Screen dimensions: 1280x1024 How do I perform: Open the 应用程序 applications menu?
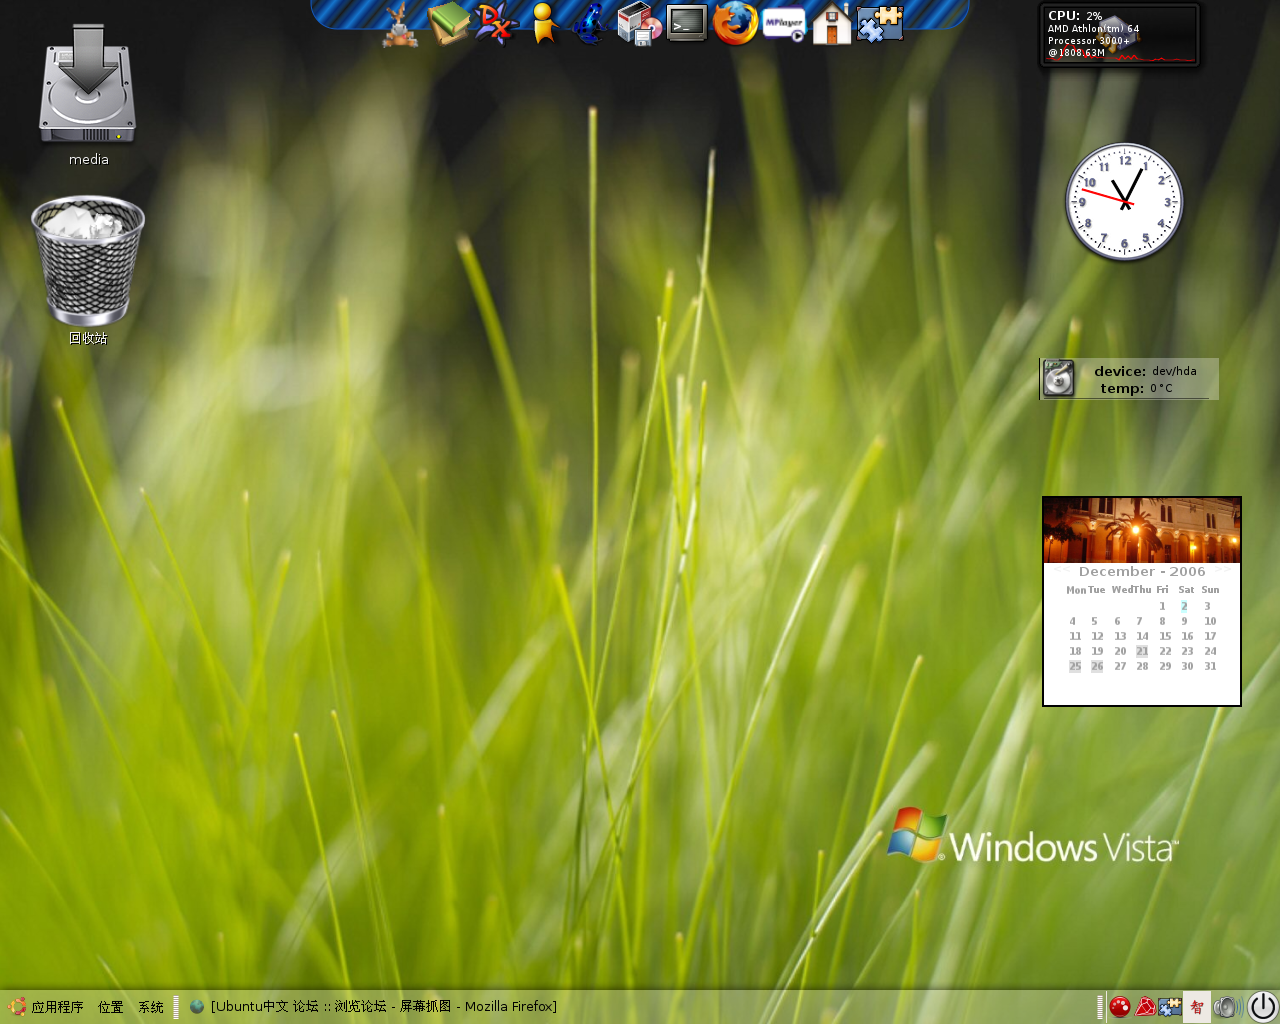46,1007
